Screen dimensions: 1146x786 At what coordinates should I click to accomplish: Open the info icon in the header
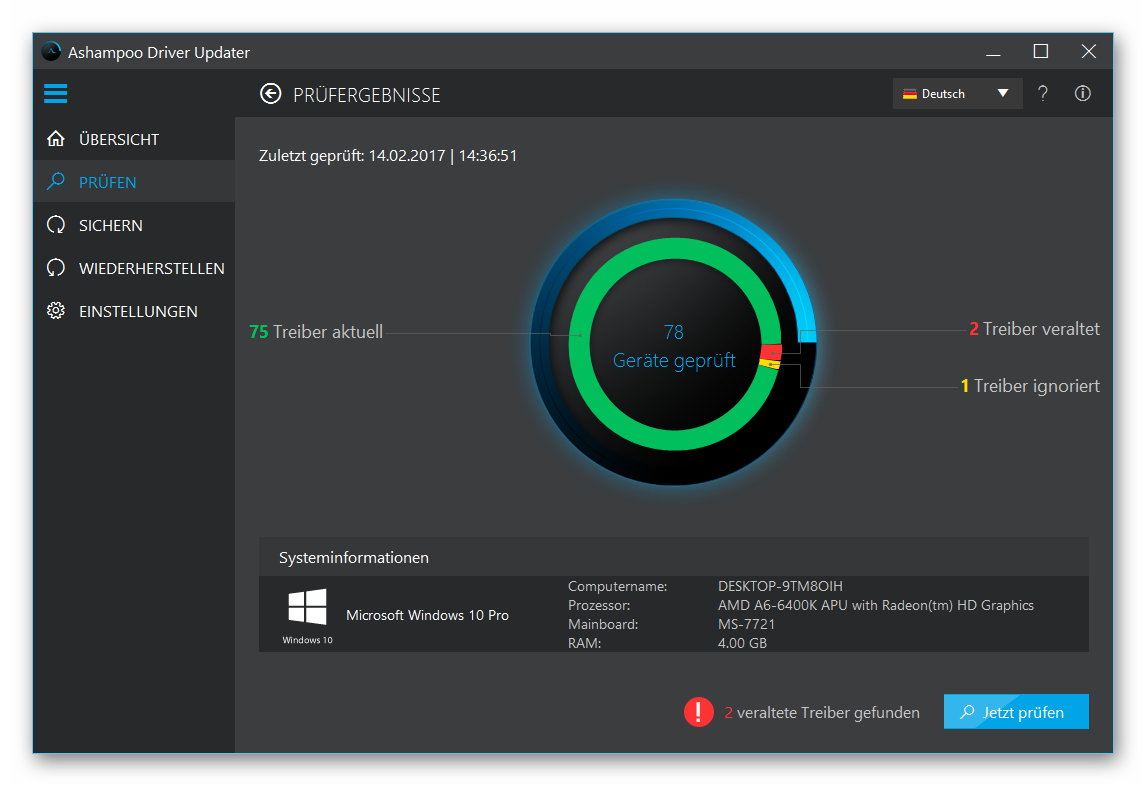[x=1082, y=93]
